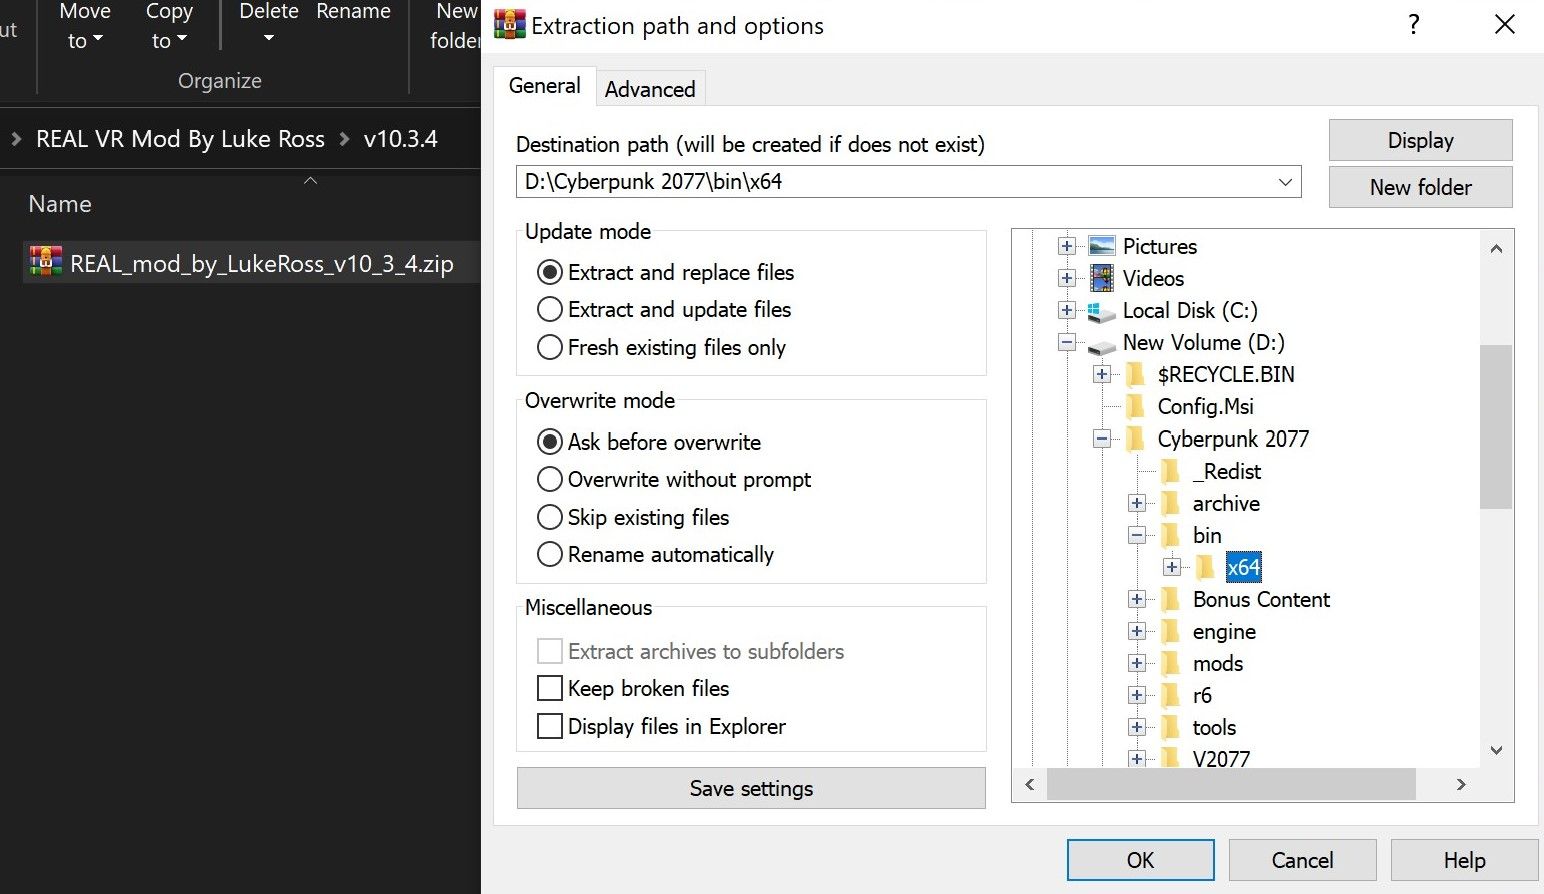Tick Display files in Explorer checkbox
This screenshot has width=1544, height=894.
point(550,727)
